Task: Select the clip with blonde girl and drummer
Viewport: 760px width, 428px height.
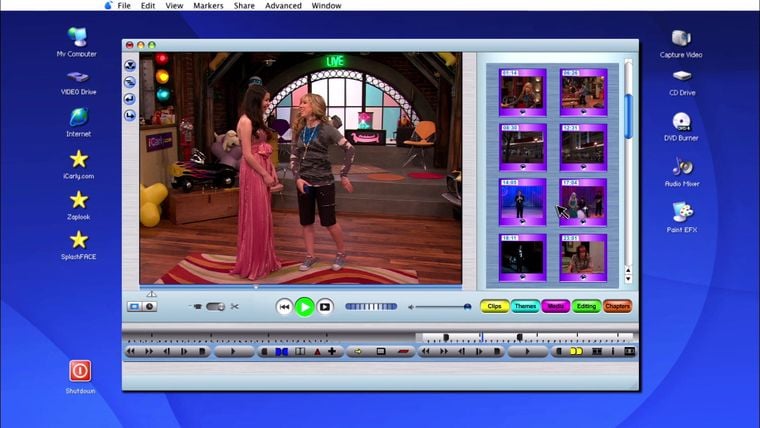Action: tap(583, 202)
